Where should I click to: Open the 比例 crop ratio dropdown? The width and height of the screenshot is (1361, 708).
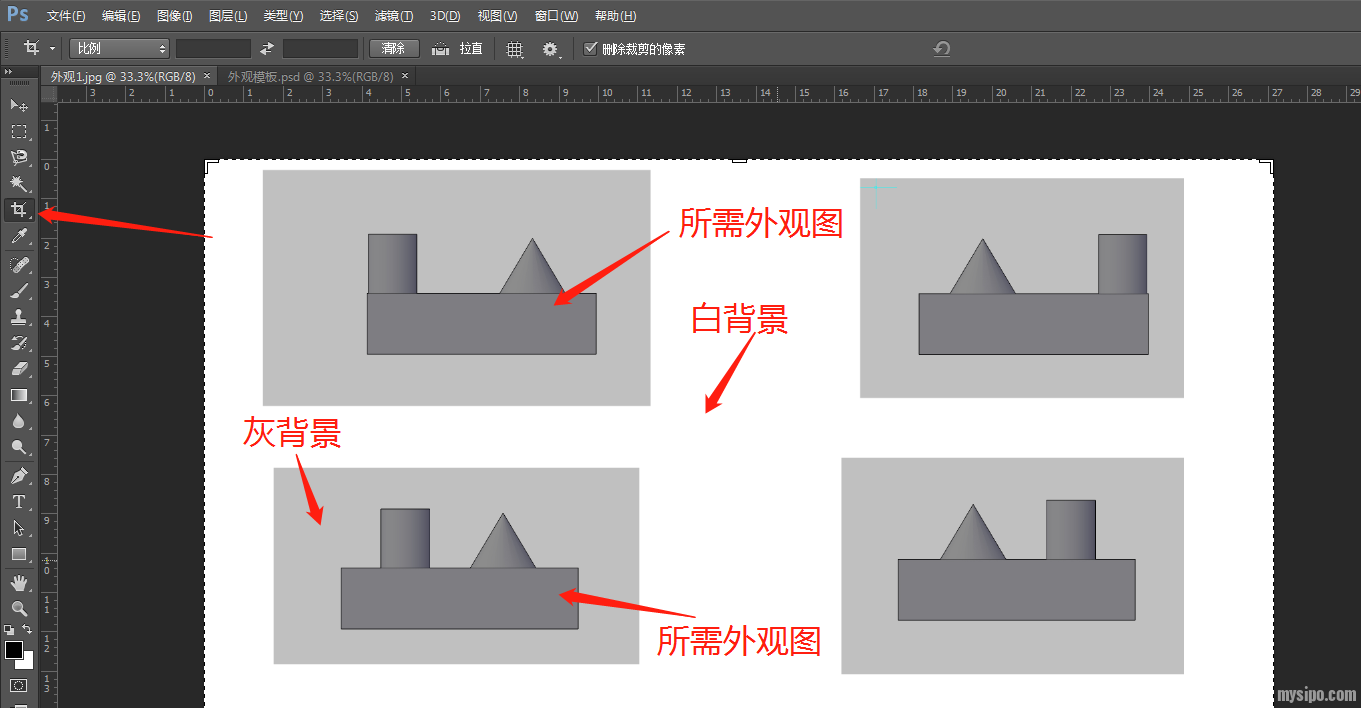(120, 48)
